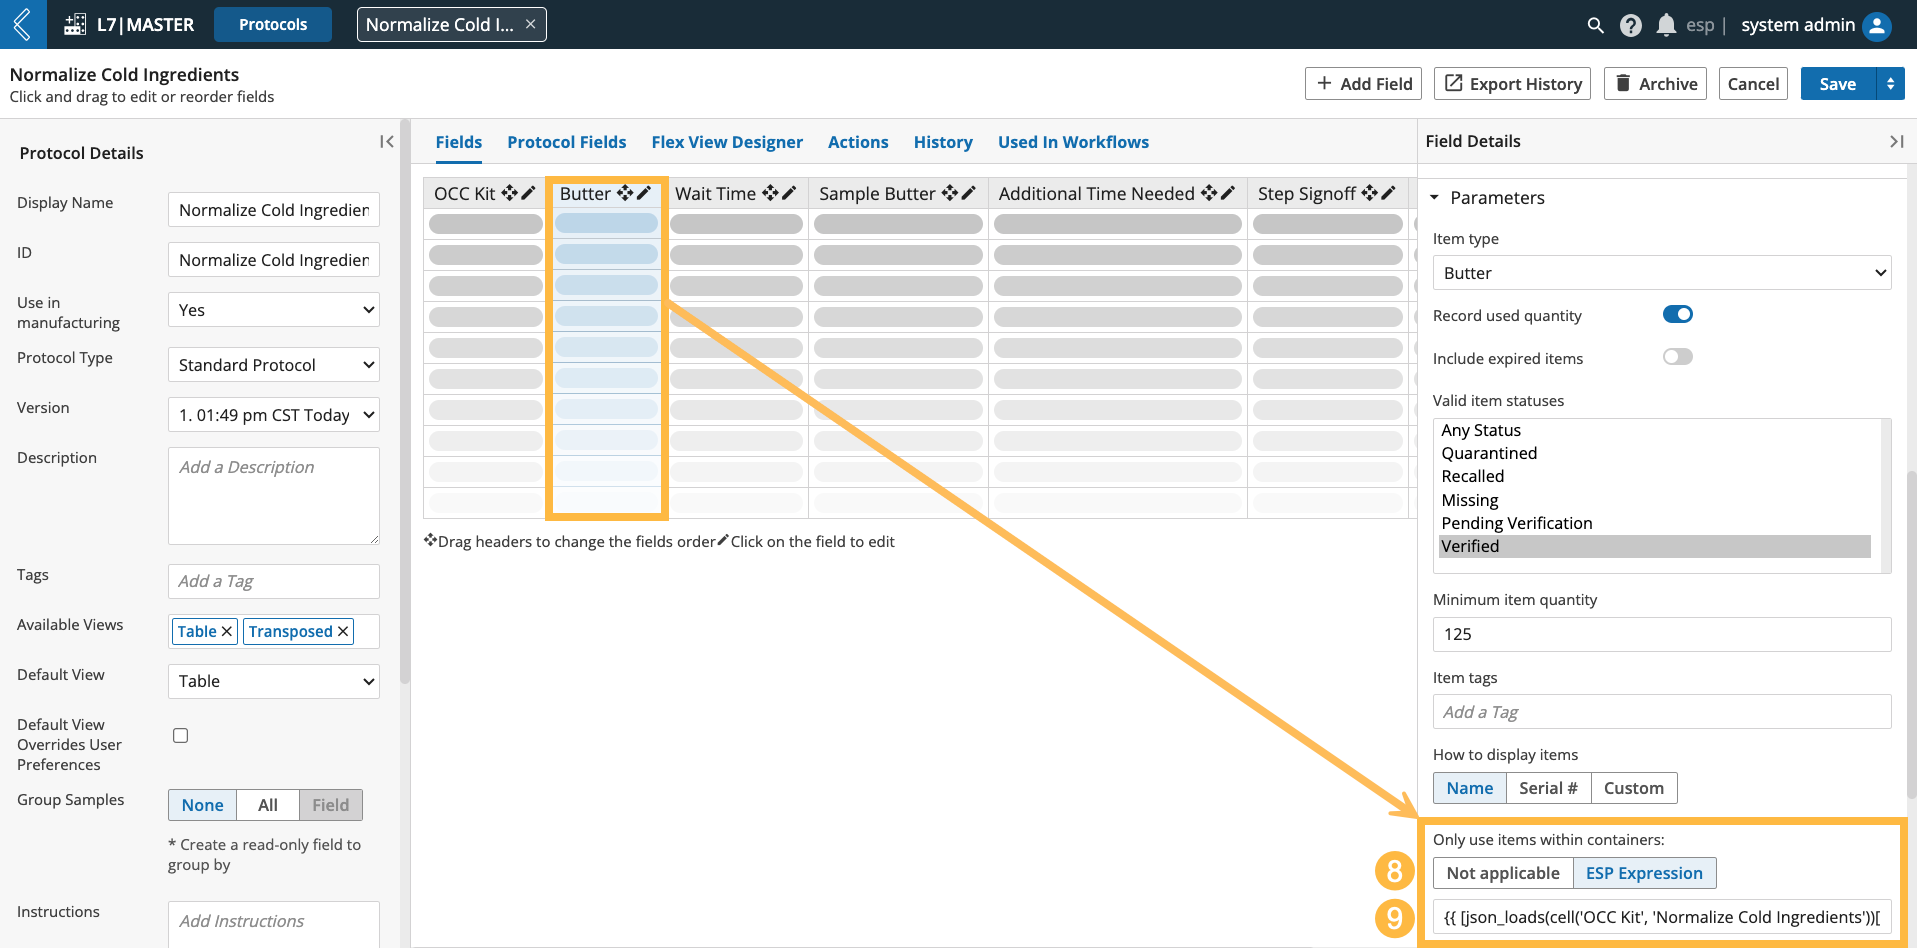The width and height of the screenshot is (1917, 948).
Task: Choose ESP Expression for containers
Action: tap(1644, 873)
